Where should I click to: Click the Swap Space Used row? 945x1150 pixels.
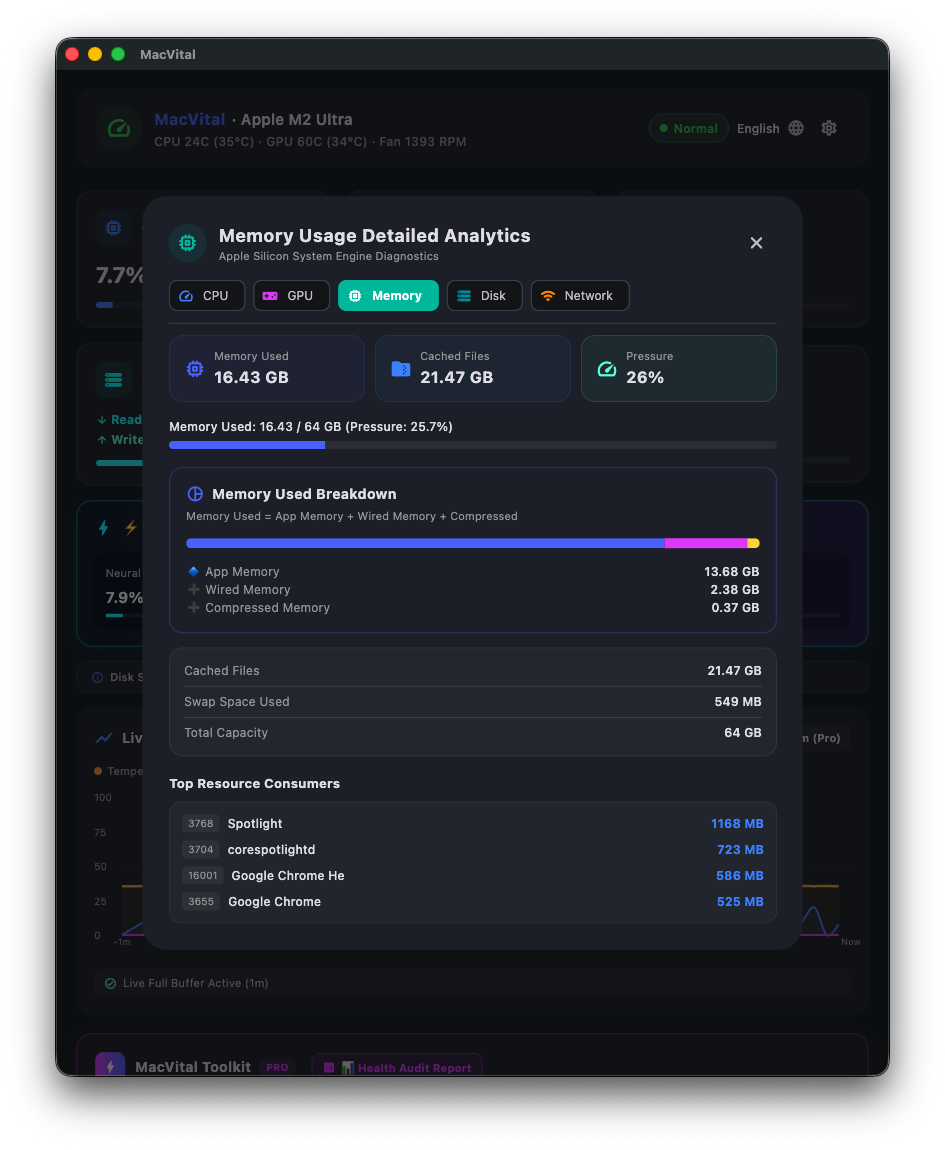tap(472, 702)
